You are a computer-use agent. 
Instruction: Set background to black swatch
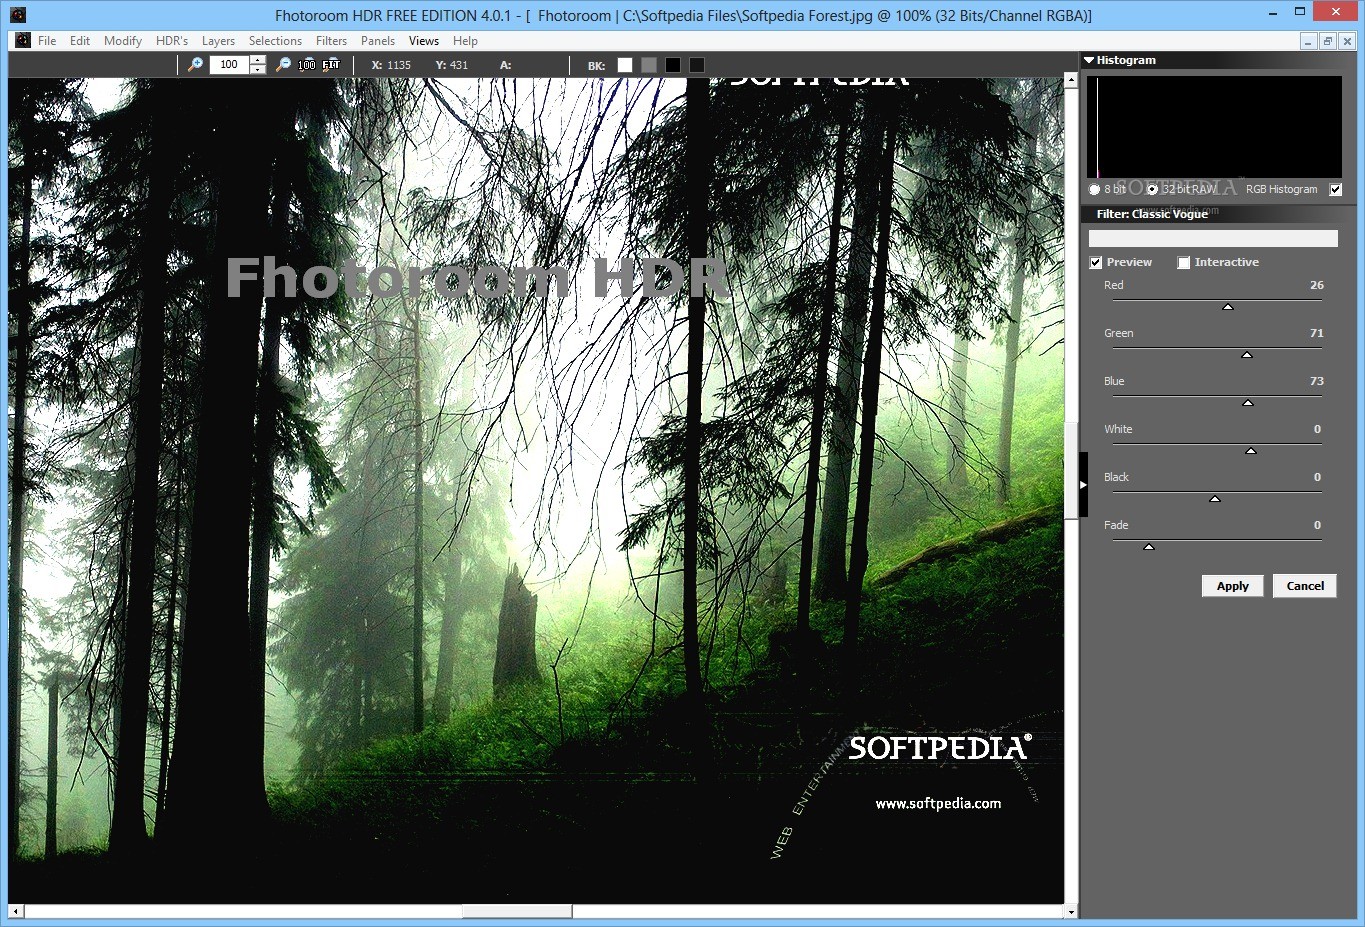pyautogui.click(x=673, y=65)
